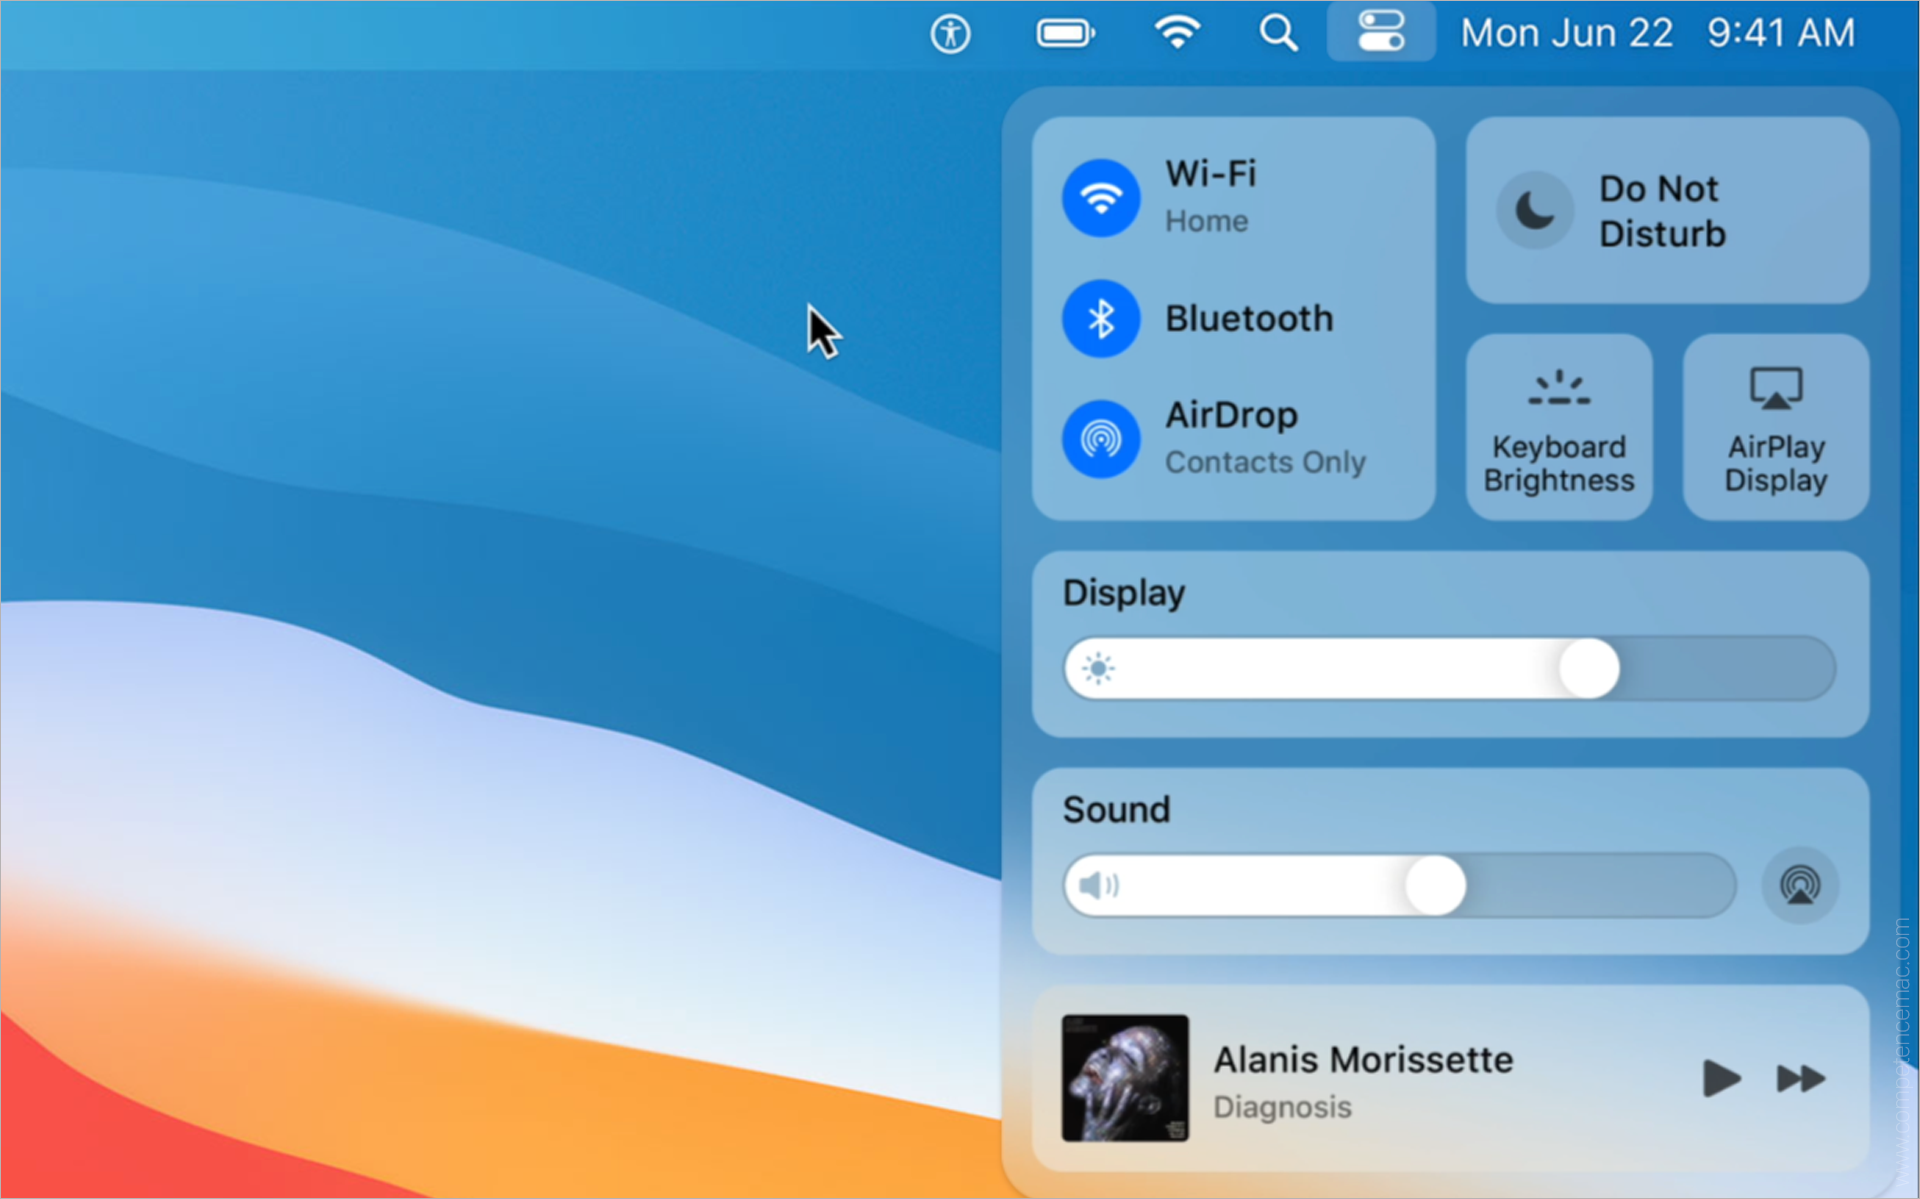1920x1199 pixels.
Task: Open Spotlight search magnifier icon
Action: pyautogui.click(x=1278, y=34)
